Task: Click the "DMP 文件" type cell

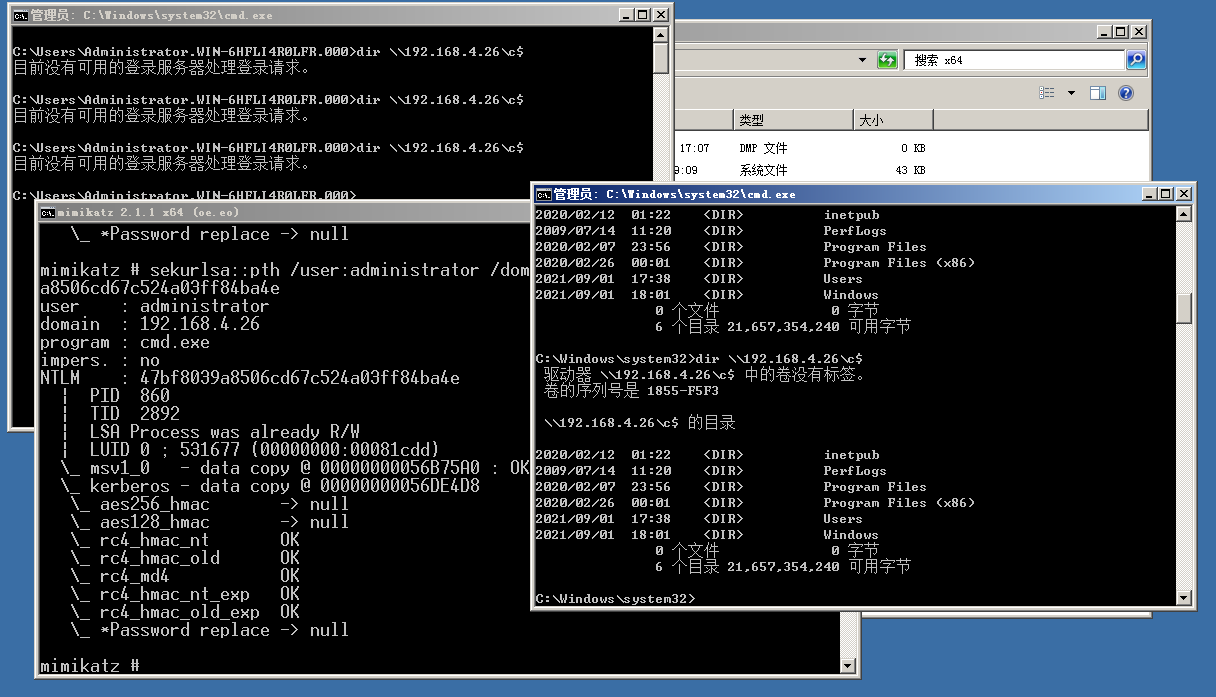Action: pyautogui.click(x=763, y=148)
